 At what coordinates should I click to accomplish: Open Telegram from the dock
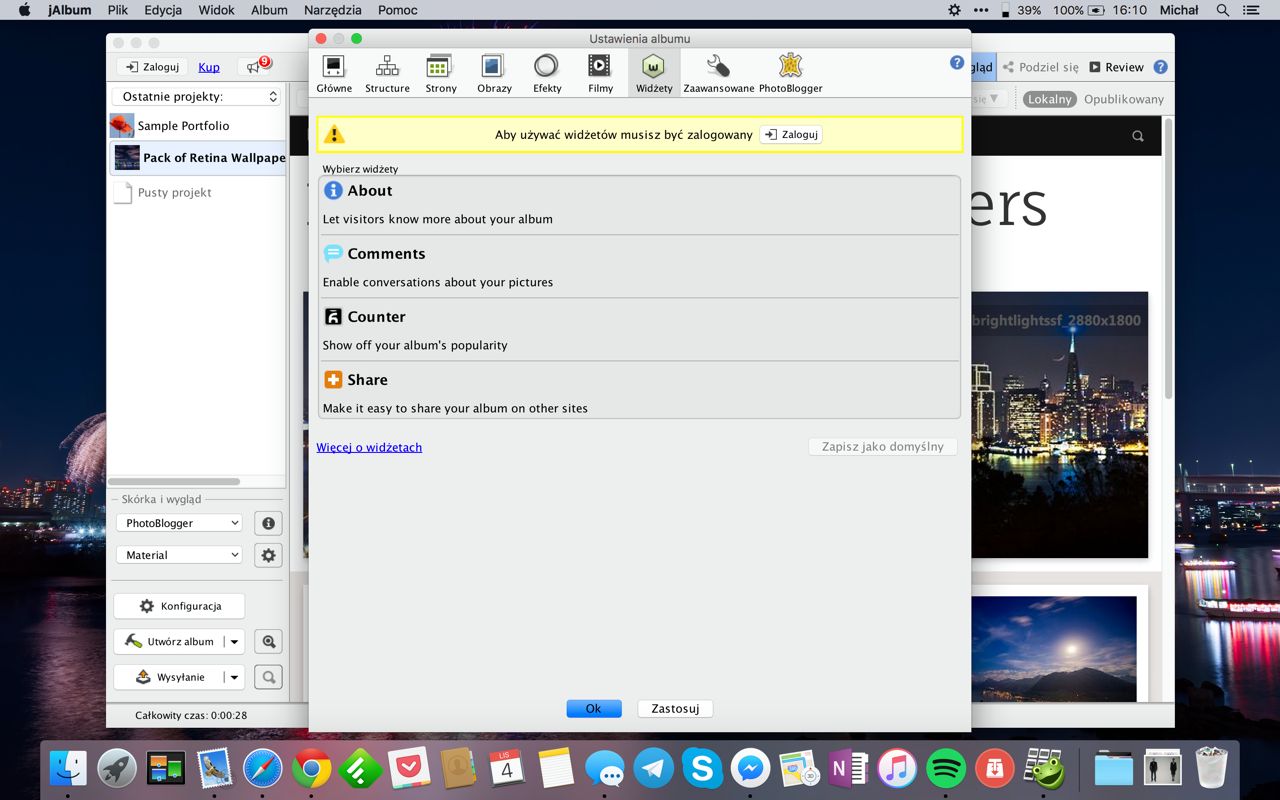point(653,769)
